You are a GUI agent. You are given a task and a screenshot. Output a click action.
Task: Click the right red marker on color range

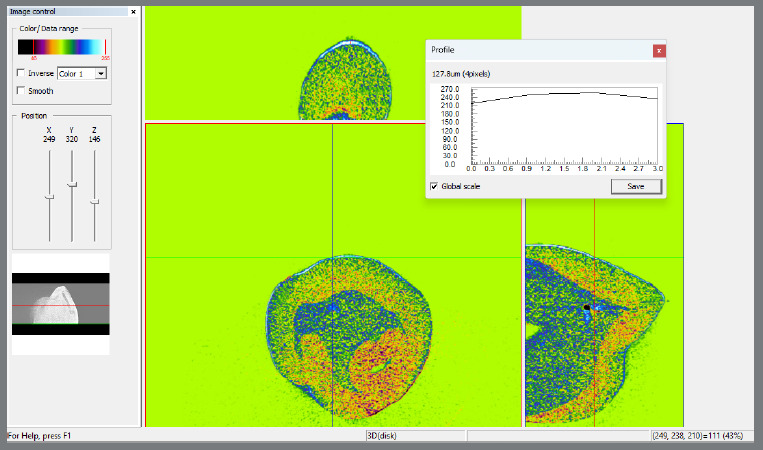click(105, 47)
